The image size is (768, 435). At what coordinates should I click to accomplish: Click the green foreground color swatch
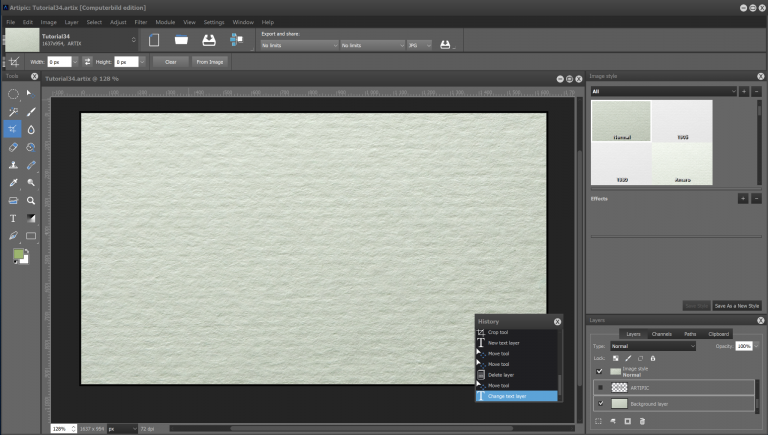pyautogui.click(x=18, y=254)
